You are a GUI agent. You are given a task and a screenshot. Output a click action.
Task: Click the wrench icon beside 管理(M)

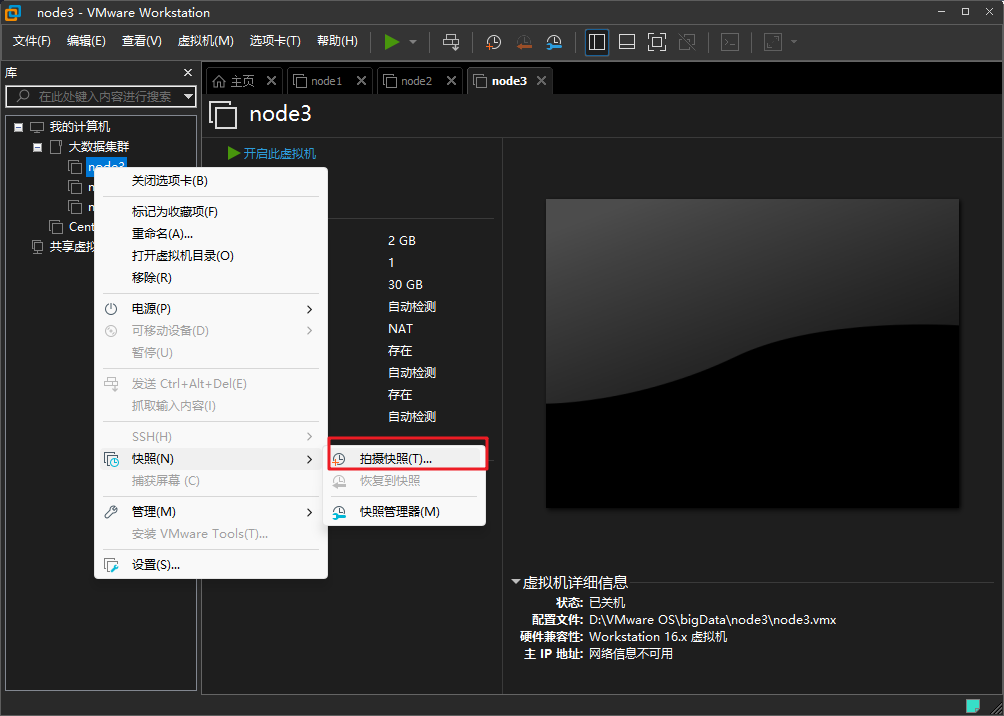click(x=111, y=512)
